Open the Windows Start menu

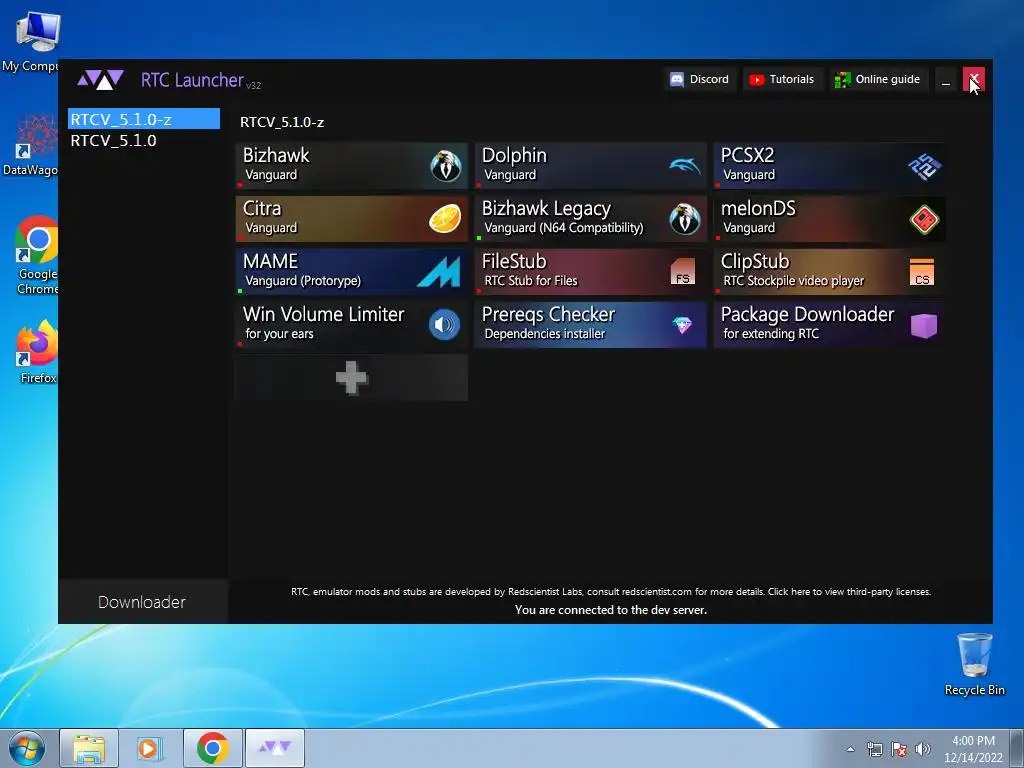[27, 748]
